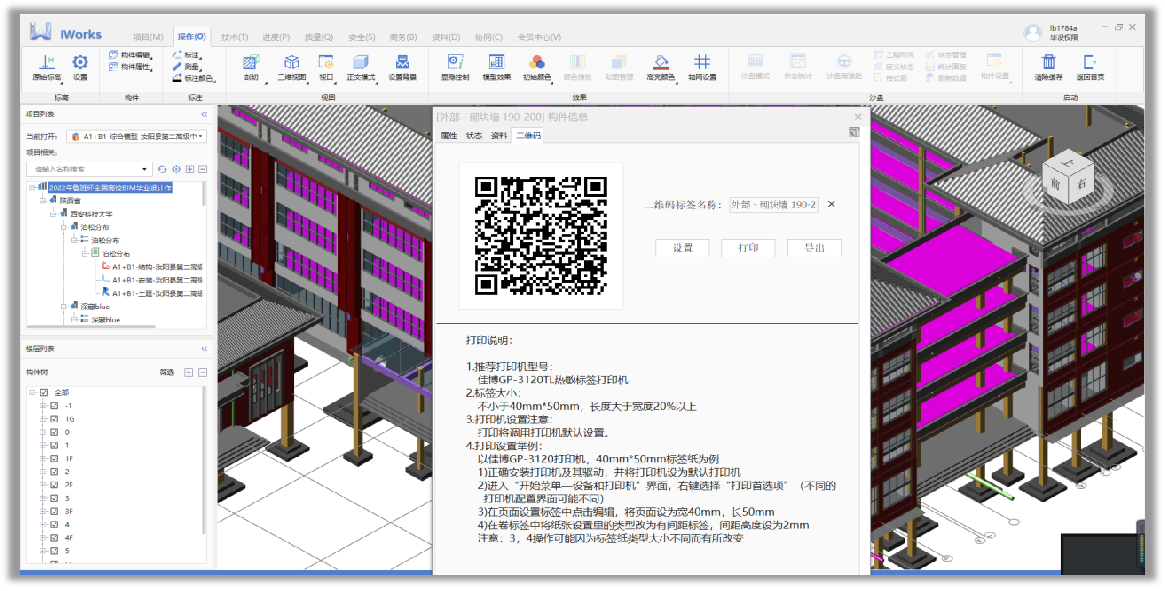Expand all with plus icon beside 筛选
The height and width of the screenshot is (591, 1165).
(x=189, y=372)
